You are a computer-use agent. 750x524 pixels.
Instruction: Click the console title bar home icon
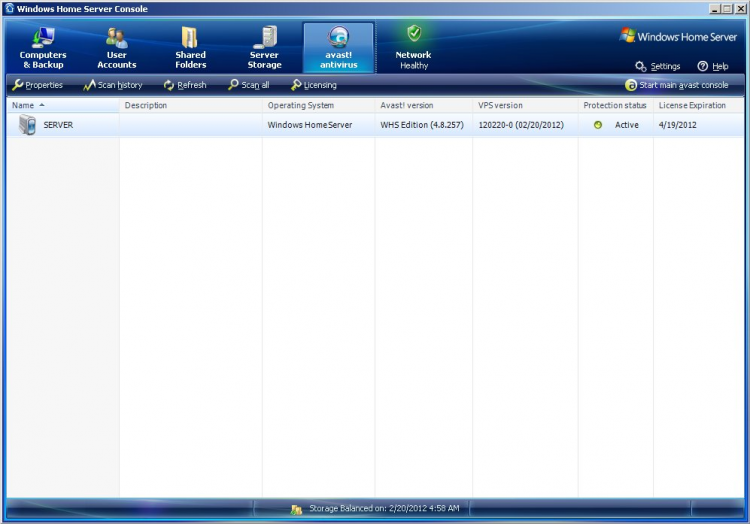point(9,8)
